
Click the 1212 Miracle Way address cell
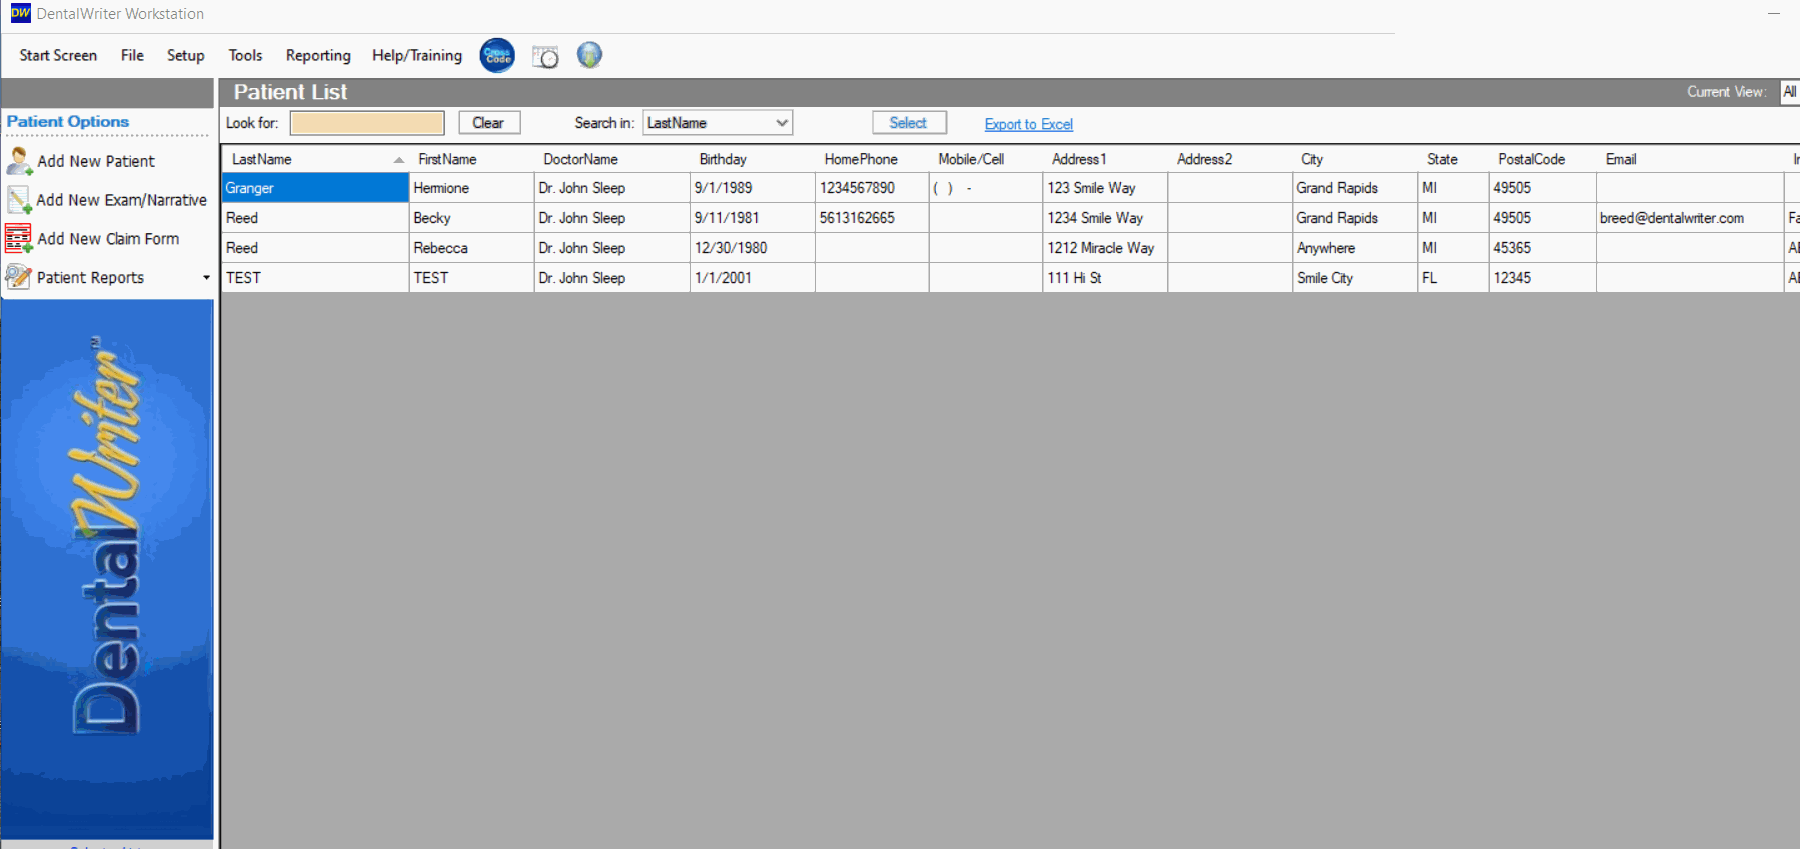(x=1105, y=248)
